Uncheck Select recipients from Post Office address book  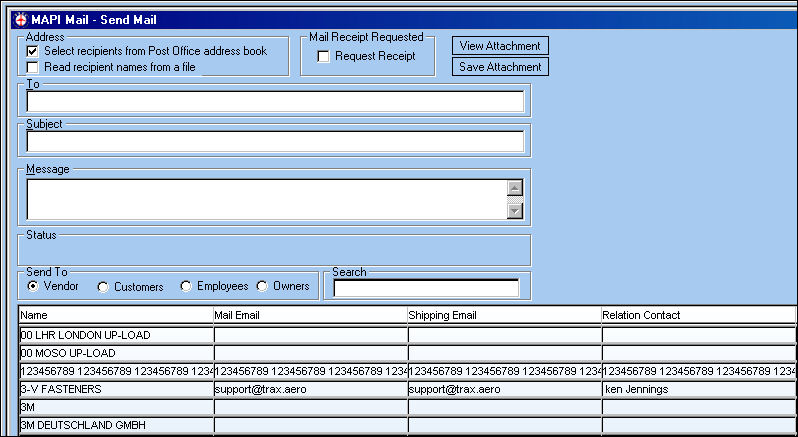(x=33, y=51)
